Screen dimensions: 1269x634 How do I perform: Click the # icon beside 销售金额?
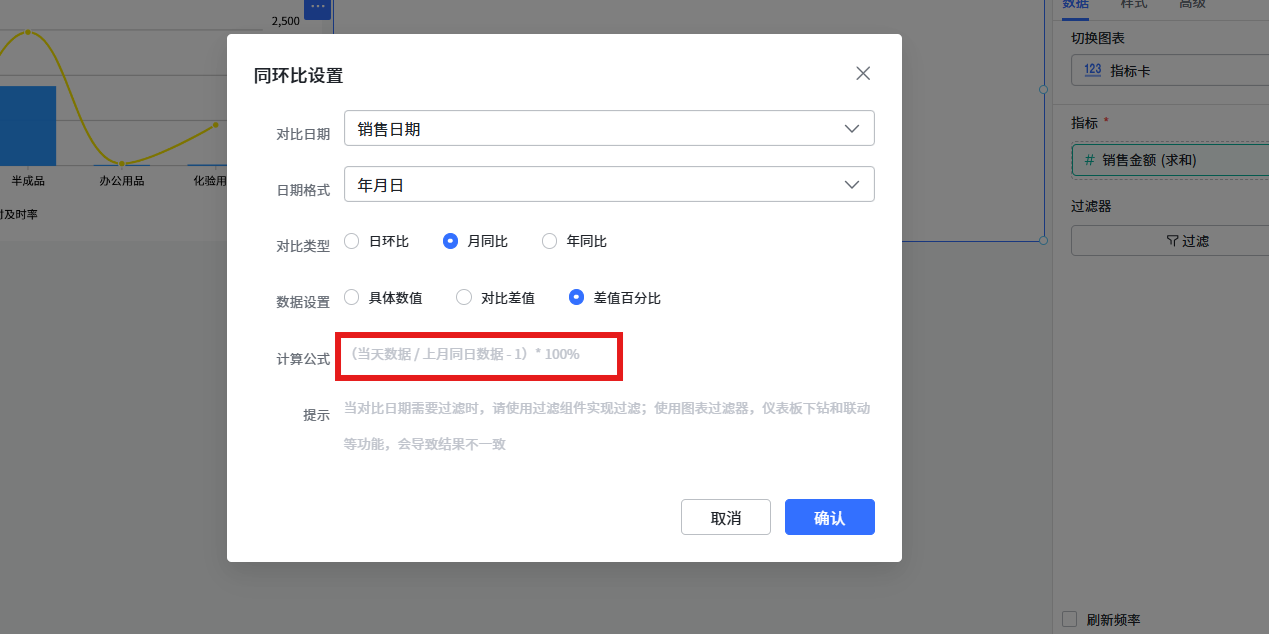pyautogui.click(x=1089, y=160)
